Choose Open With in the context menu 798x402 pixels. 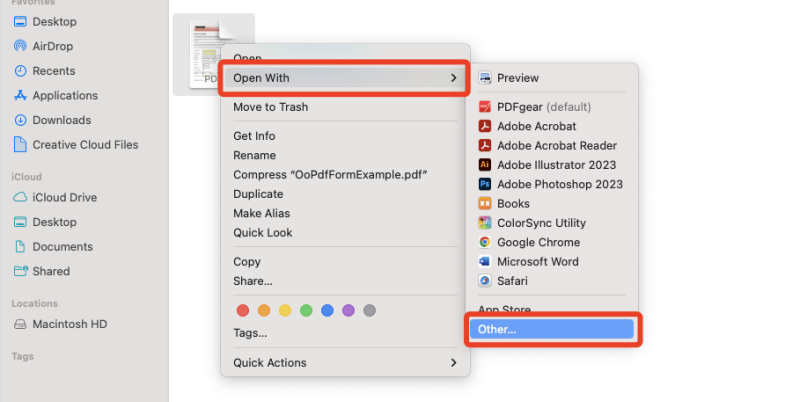coord(345,78)
